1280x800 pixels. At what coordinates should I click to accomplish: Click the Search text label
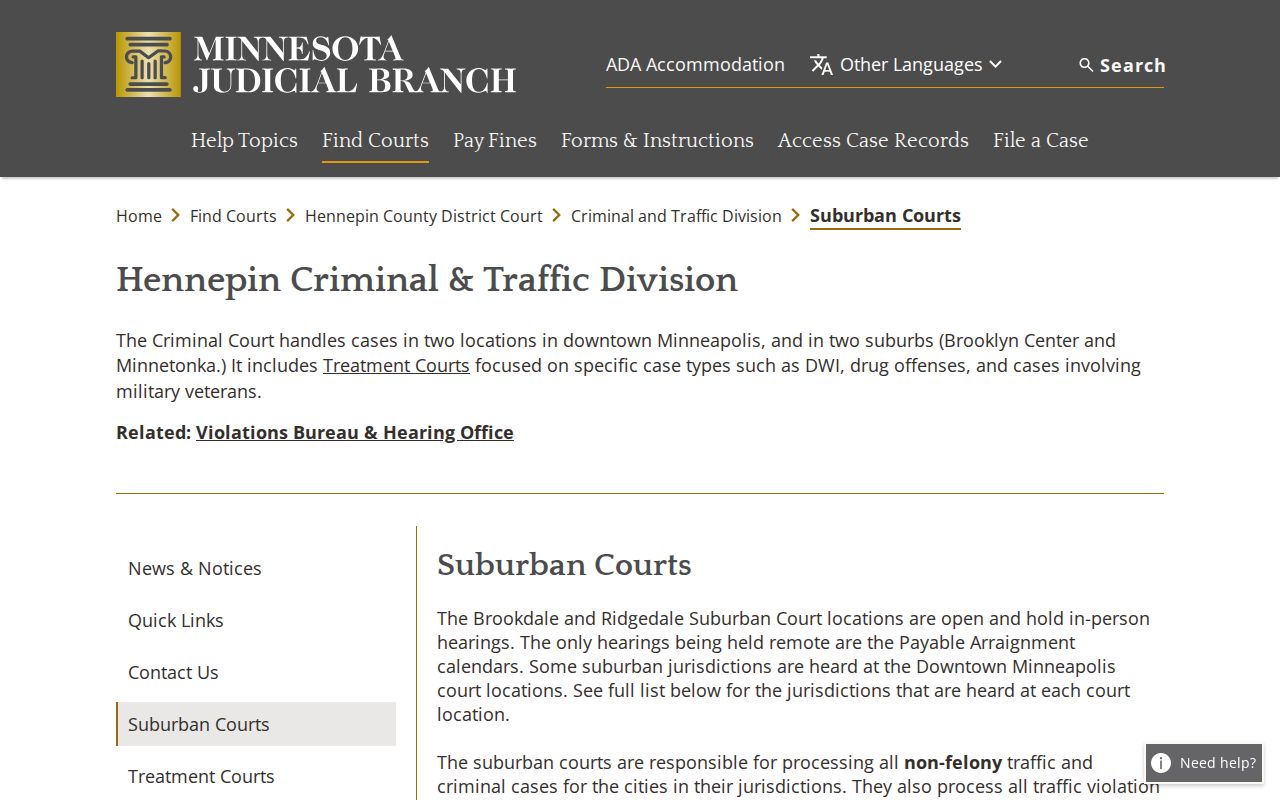pos(1132,65)
